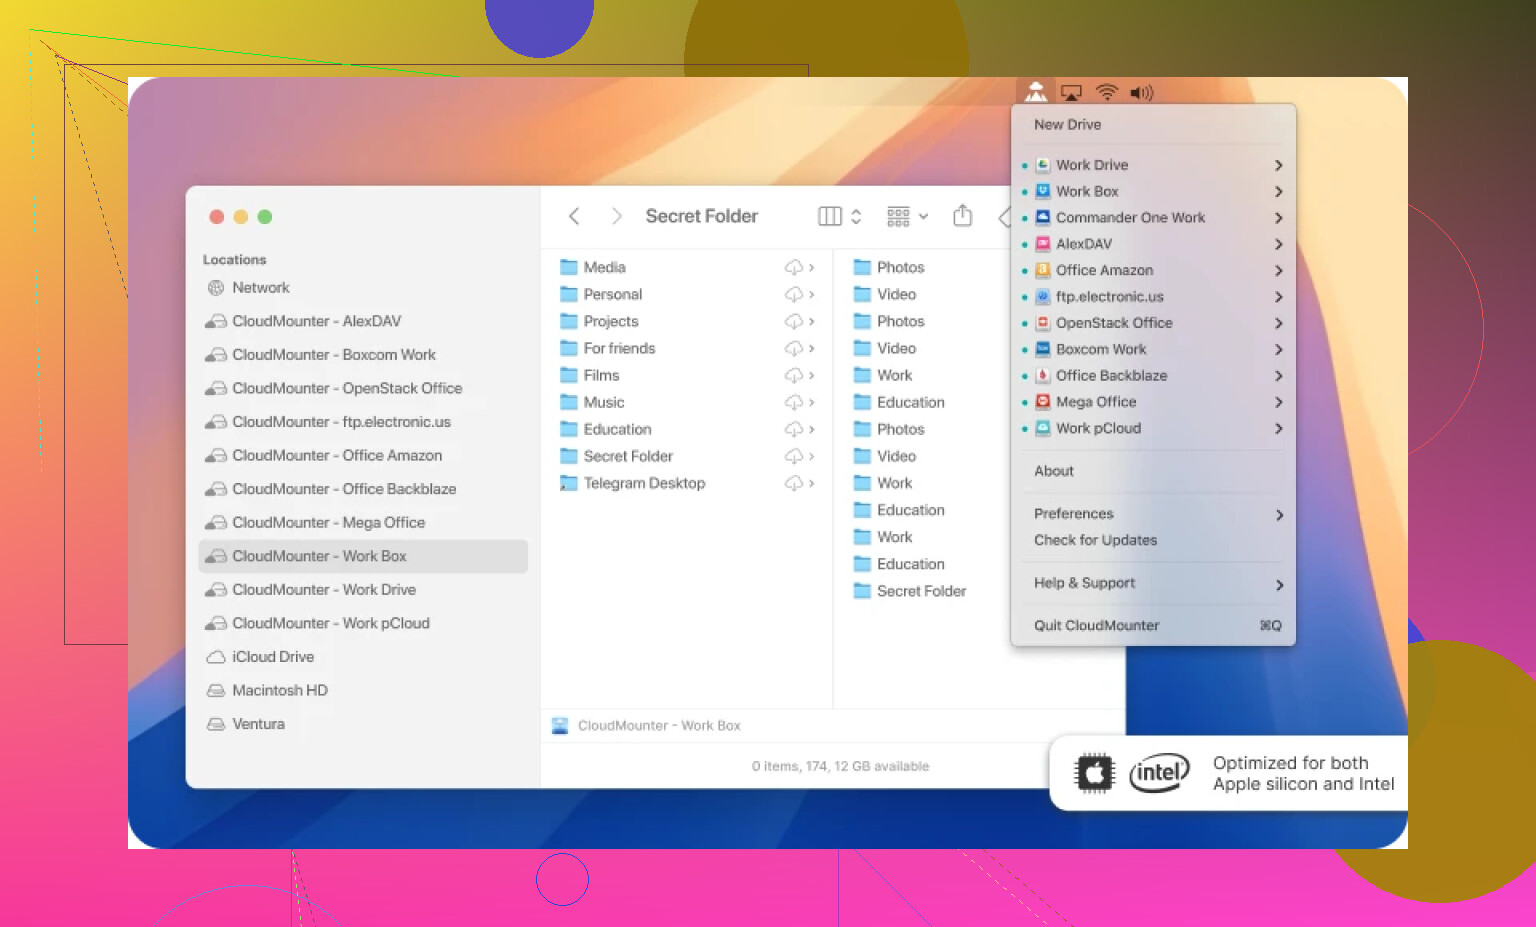Expand the Mega Office submenu arrow
Screen dimensions: 1536x927
click(x=1278, y=402)
